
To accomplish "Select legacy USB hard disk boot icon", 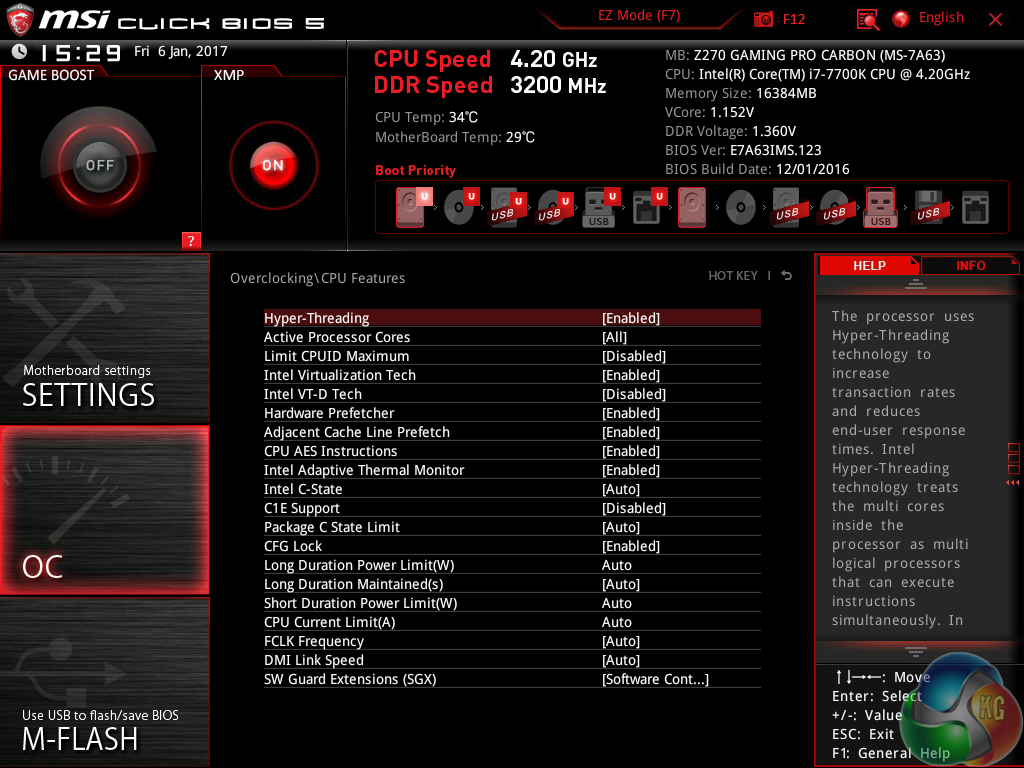I will [x=787, y=207].
